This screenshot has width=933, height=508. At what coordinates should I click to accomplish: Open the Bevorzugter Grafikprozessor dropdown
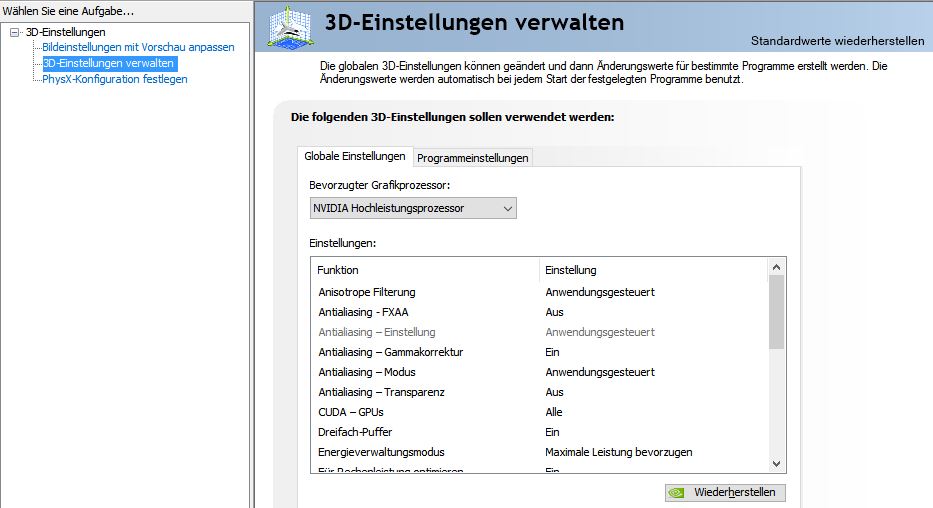pos(413,208)
